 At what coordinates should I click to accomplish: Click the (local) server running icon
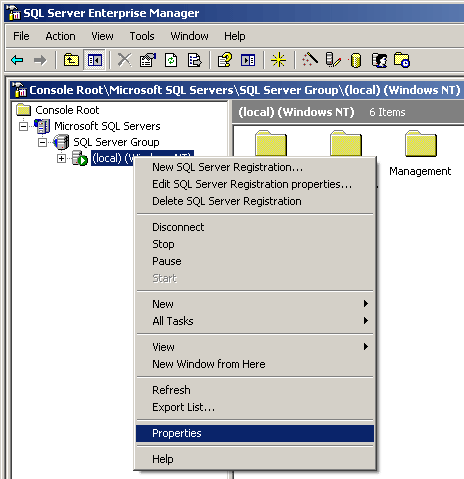point(80,158)
